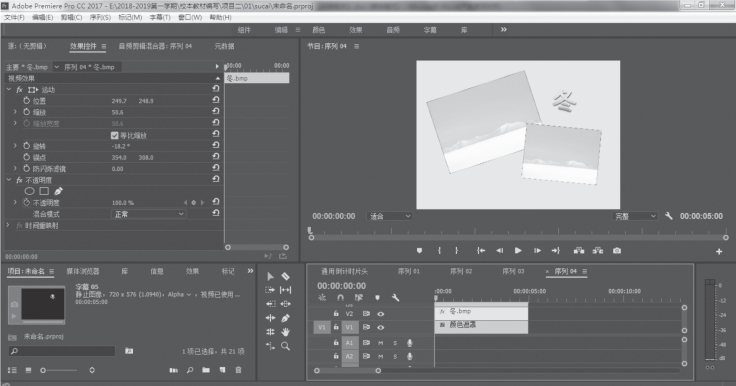Toggle V1 track output eye
736x386 pixels.
click(381, 327)
